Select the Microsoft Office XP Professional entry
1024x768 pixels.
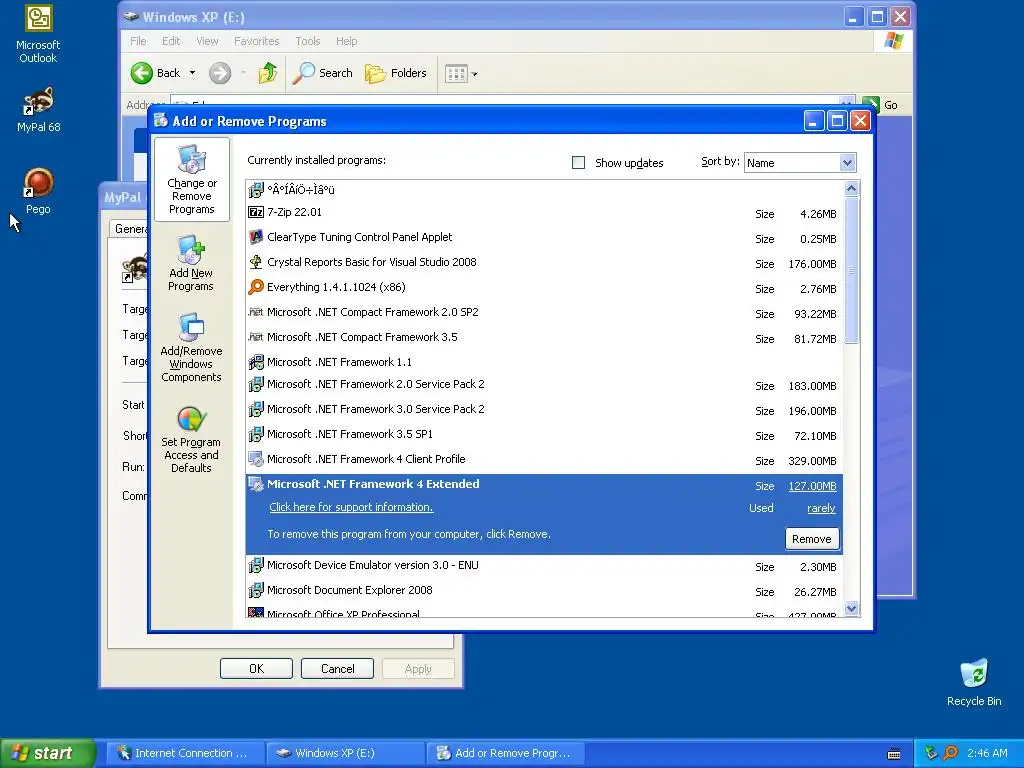pos(544,613)
